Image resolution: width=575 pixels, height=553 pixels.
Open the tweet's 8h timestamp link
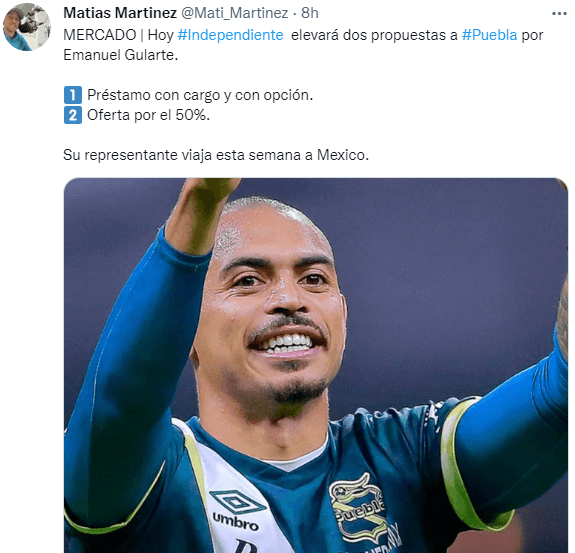(310, 13)
